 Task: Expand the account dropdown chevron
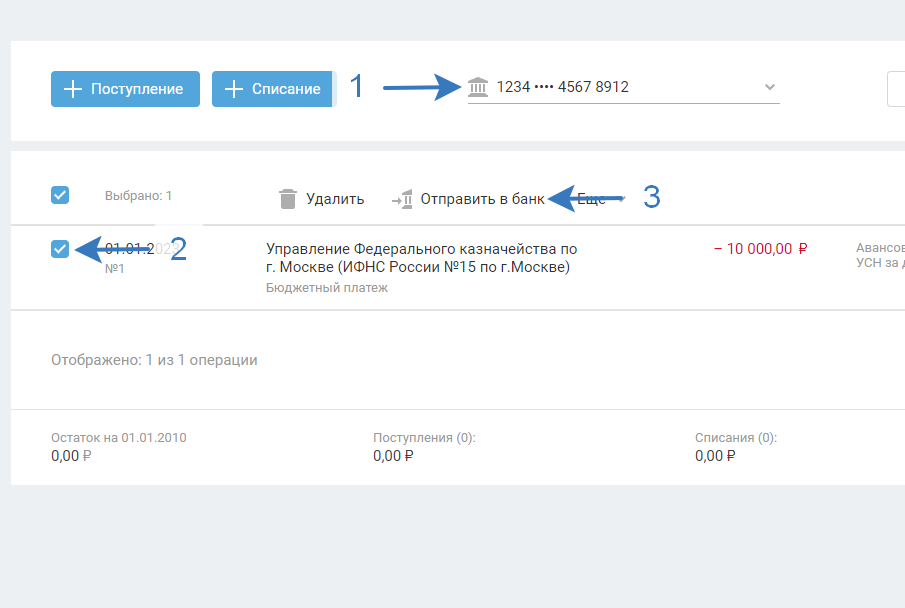(x=770, y=87)
